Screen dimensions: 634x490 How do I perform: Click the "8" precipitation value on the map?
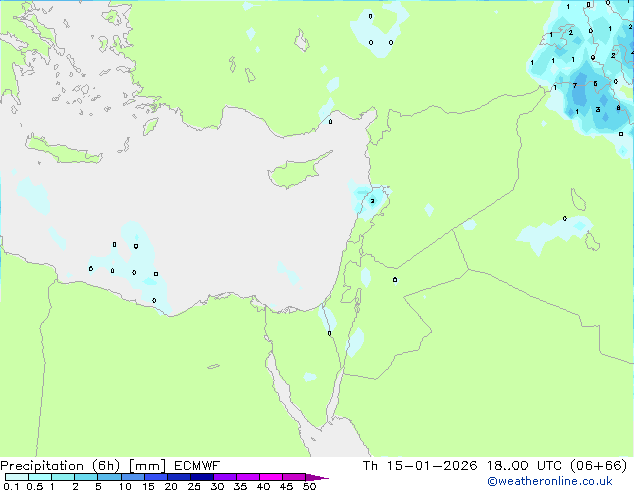click(x=618, y=108)
